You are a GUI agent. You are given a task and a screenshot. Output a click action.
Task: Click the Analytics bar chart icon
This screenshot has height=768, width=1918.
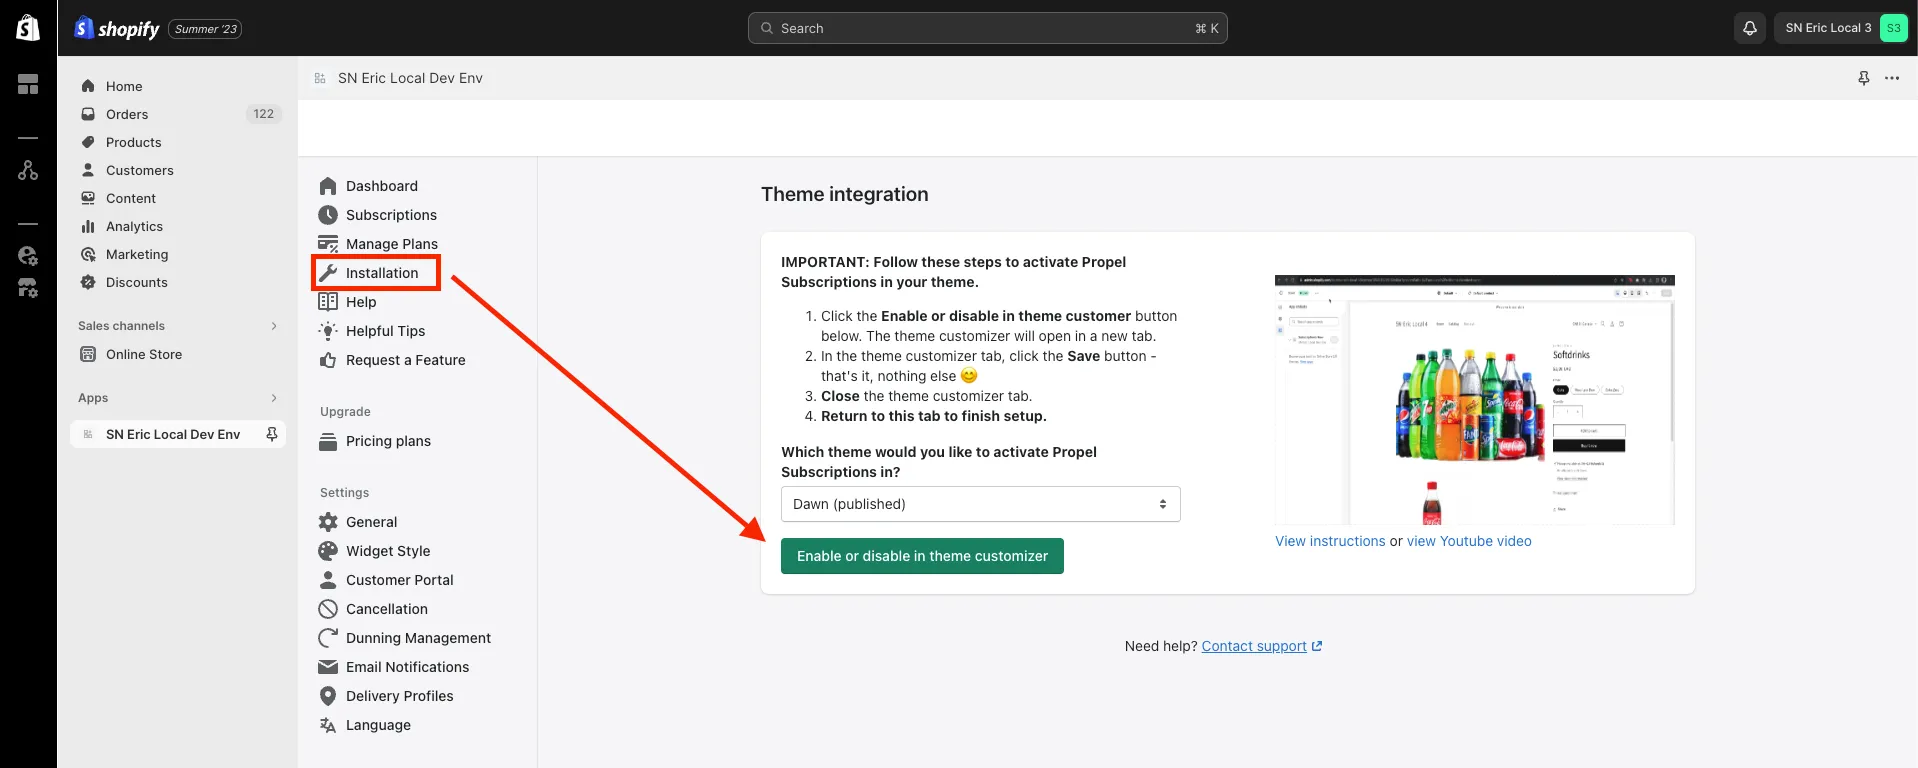coord(88,226)
